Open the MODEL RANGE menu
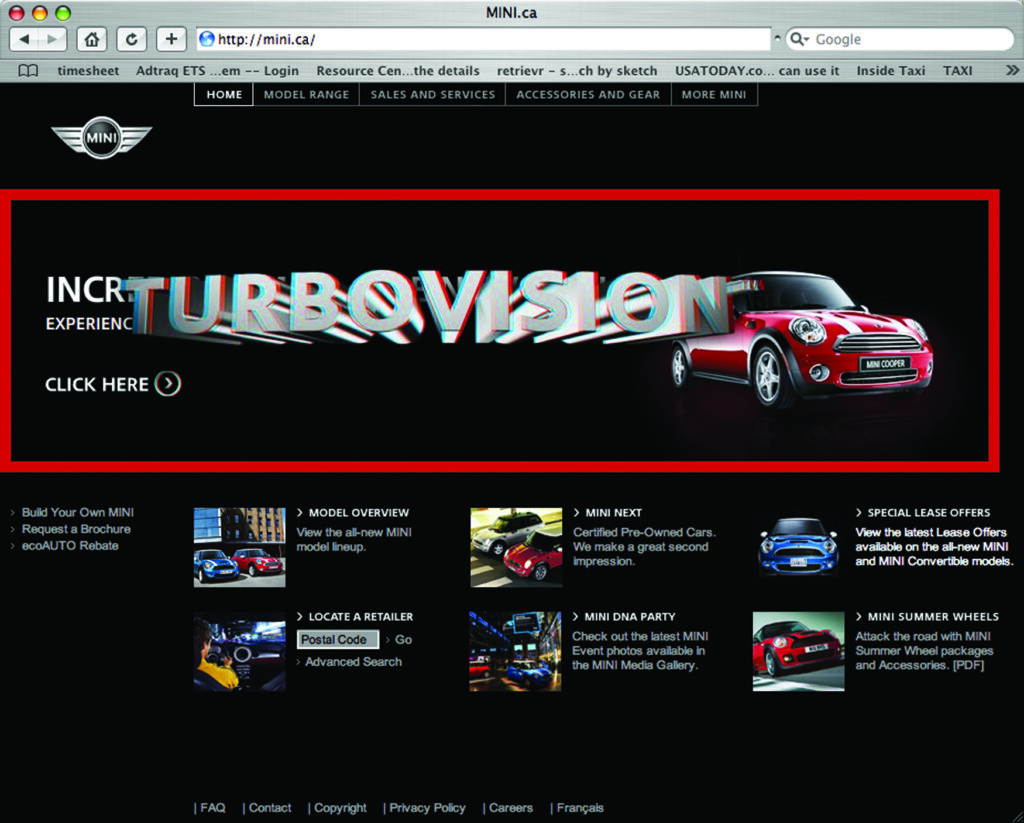The width and height of the screenshot is (1024, 823). [306, 95]
